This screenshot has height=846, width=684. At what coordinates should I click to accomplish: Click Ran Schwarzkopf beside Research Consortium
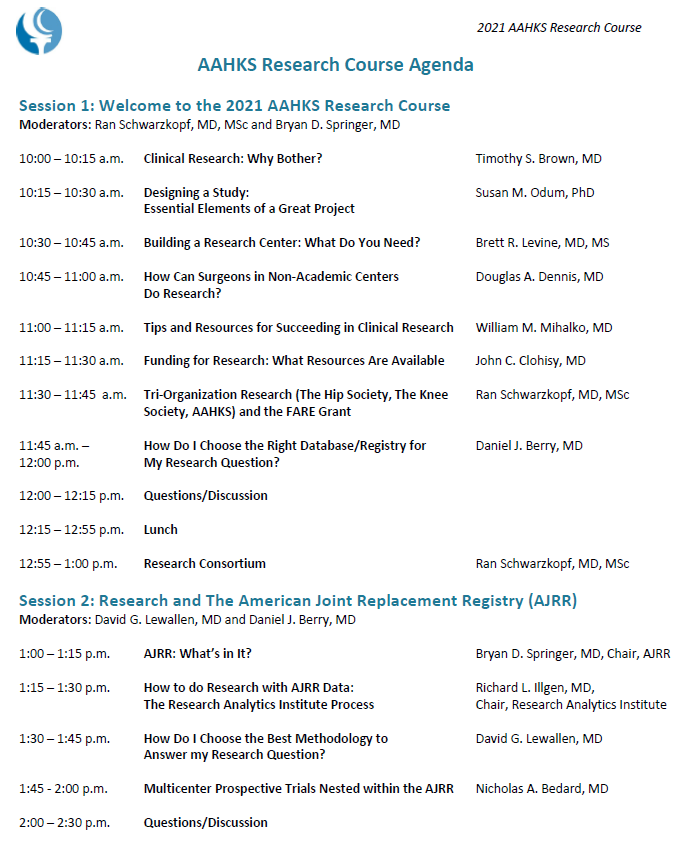coord(552,564)
